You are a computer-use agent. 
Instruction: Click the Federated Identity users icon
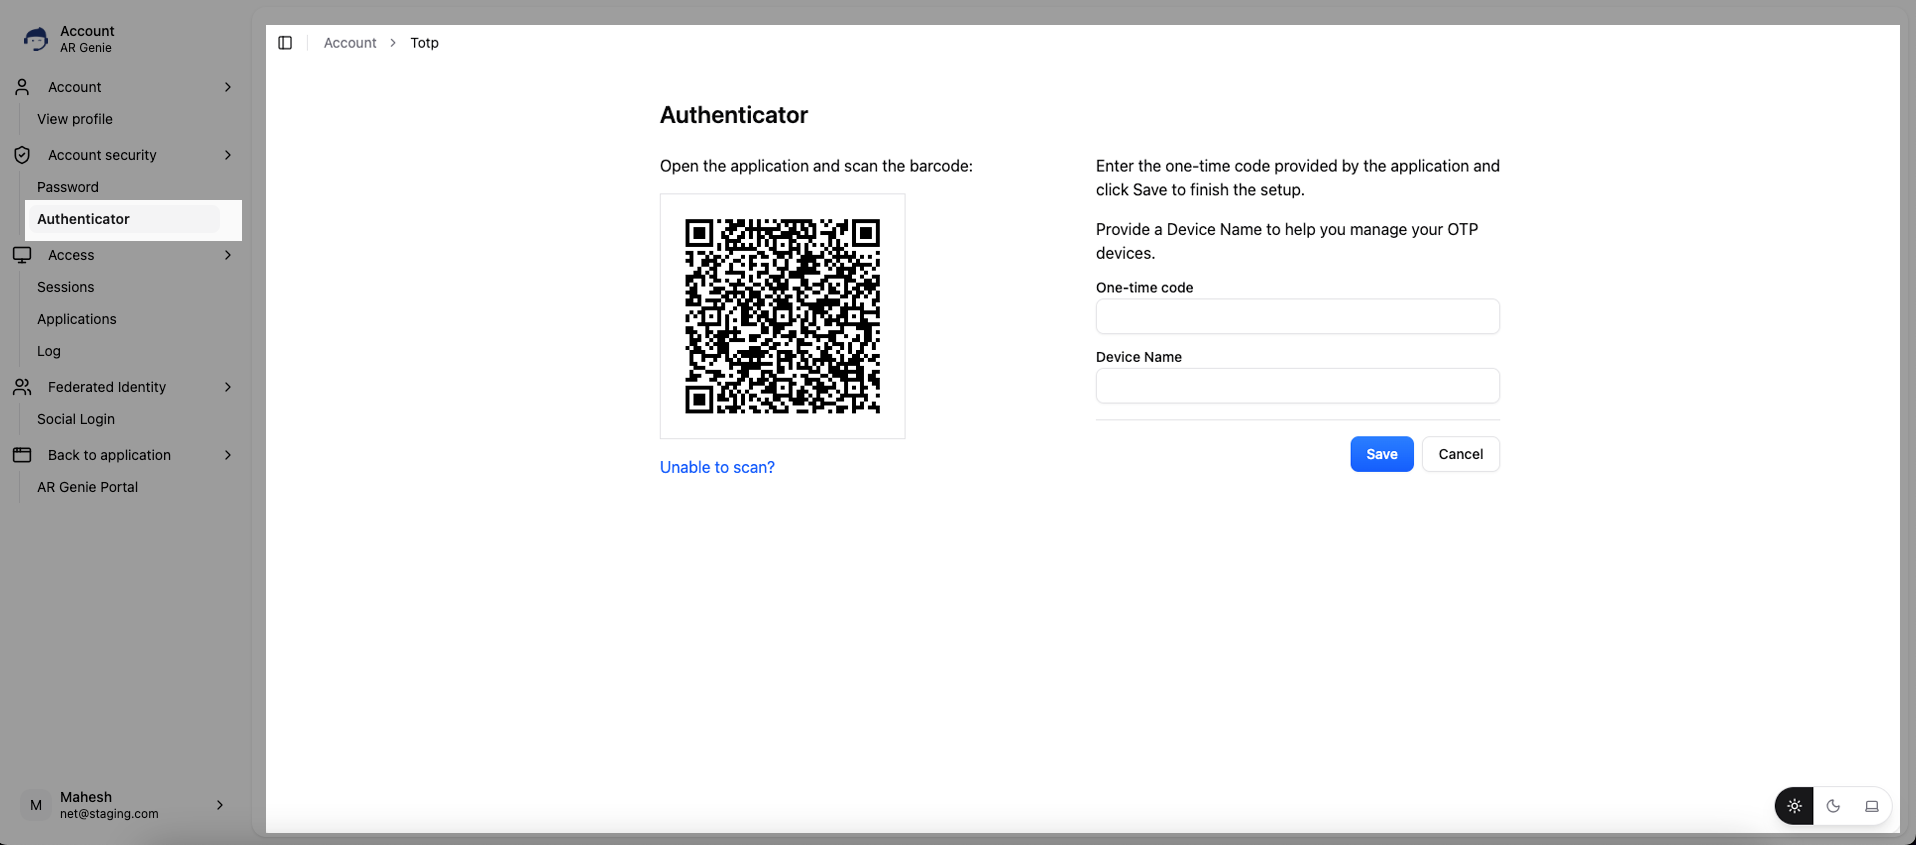tap(22, 387)
